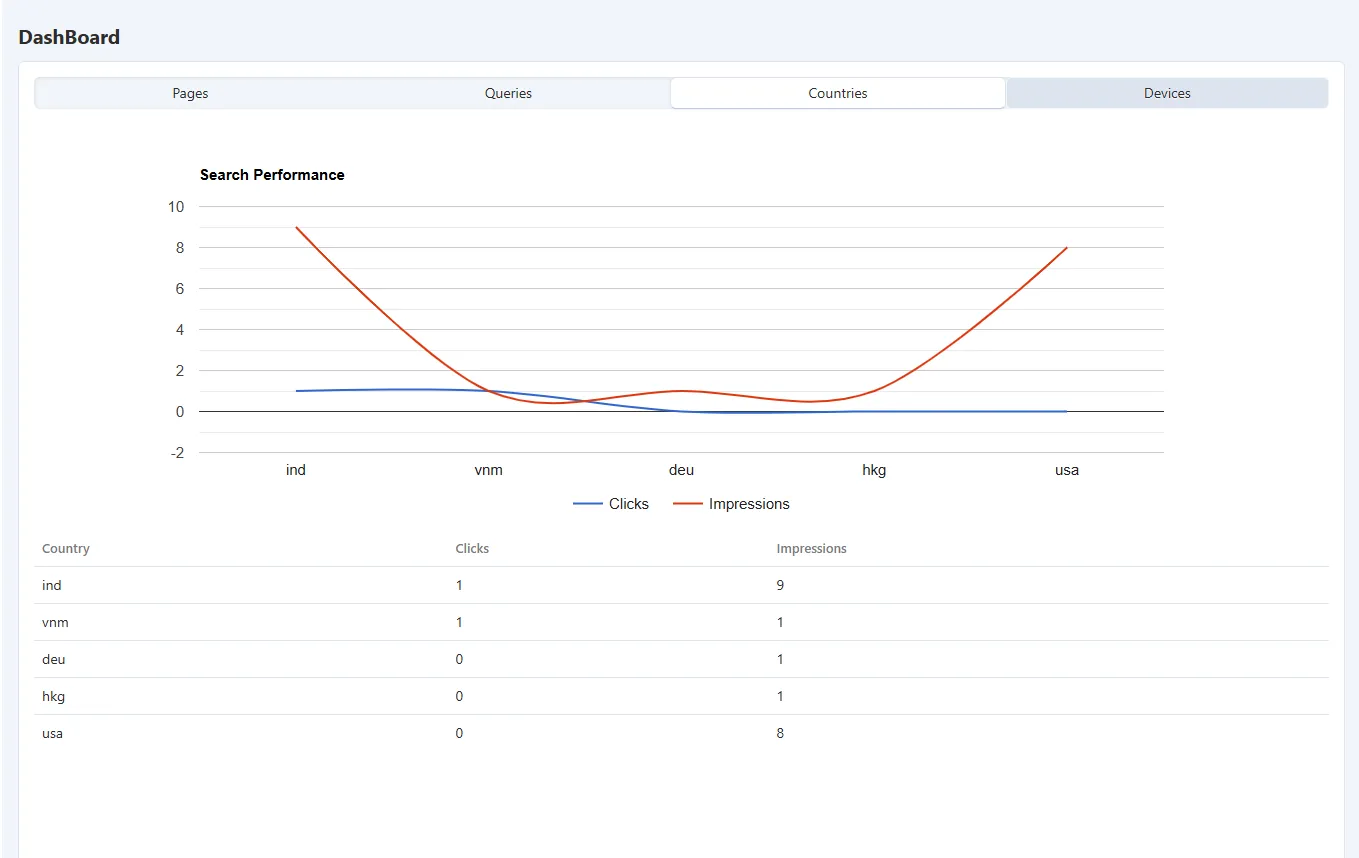Switch to the Pages tab
Image resolution: width=1359 pixels, height=858 pixels.
(x=190, y=93)
